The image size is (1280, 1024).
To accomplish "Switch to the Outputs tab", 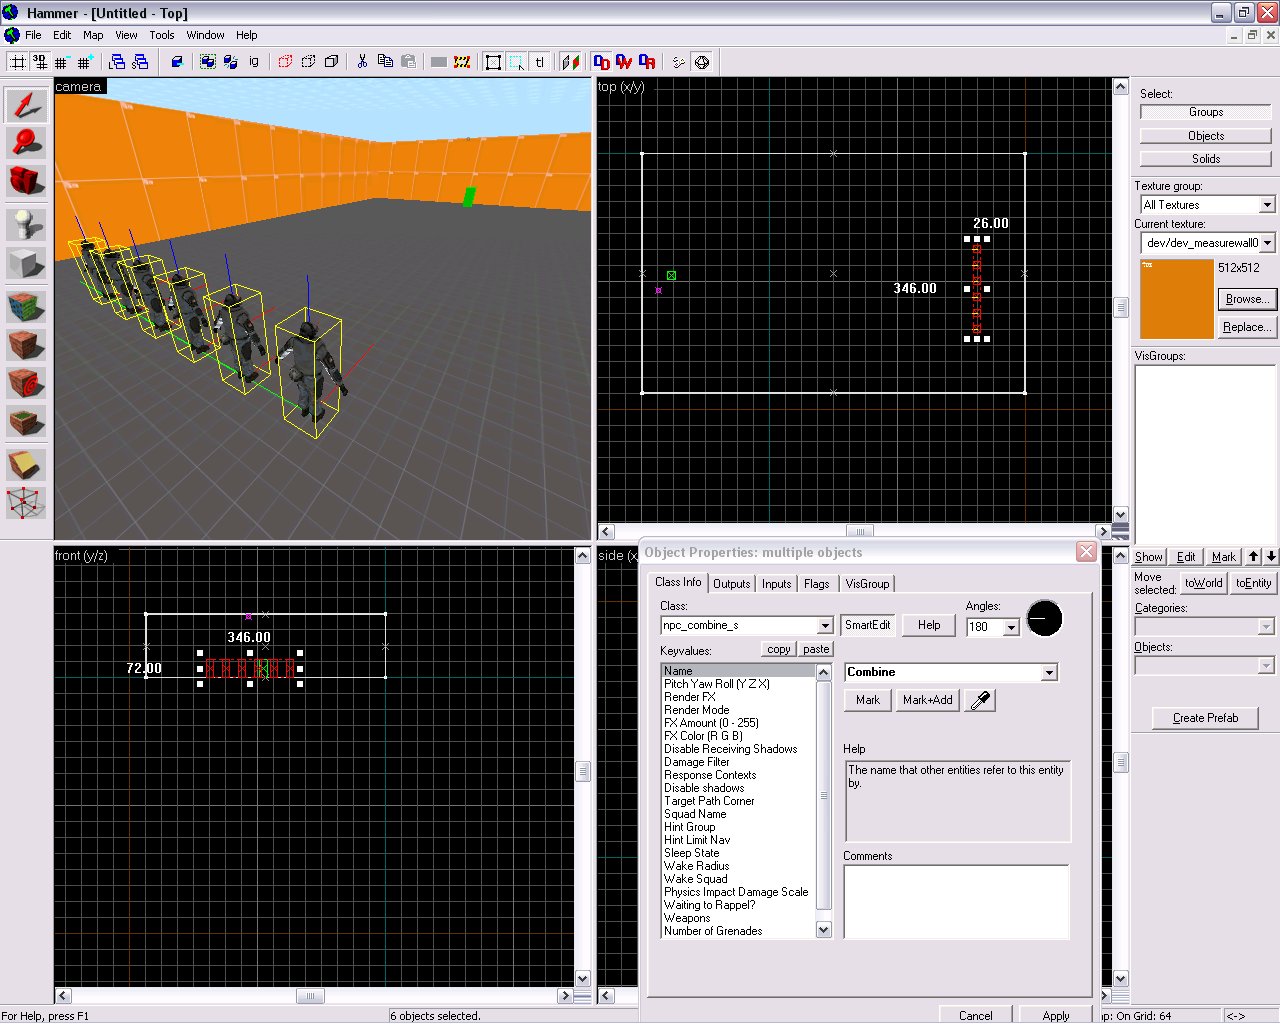I will click(731, 584).
